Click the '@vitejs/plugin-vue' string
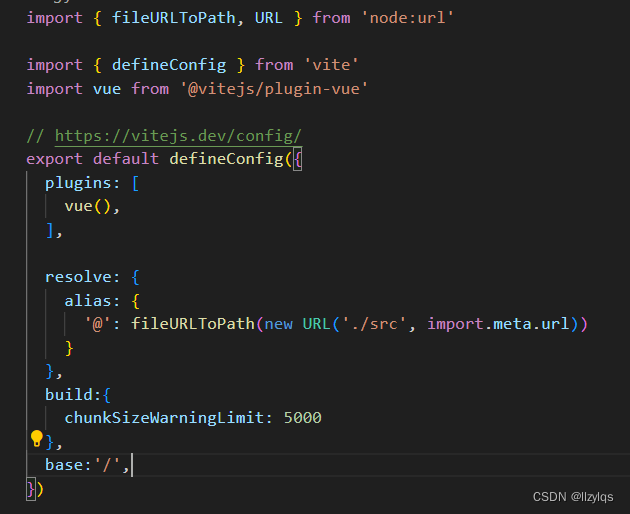 pyautogui.click(x=274, y=89)
